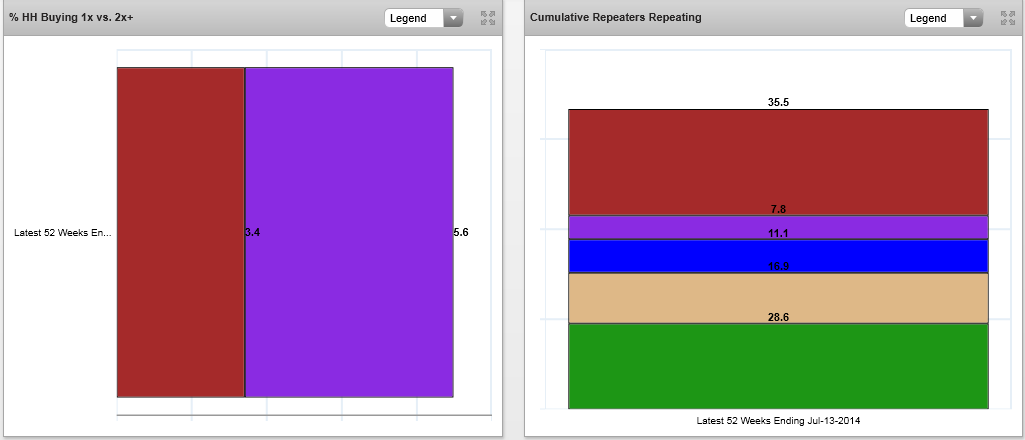Expand the % HH Buying panel to fullscreen
Screen dimensions: 1025x440
coord(488,18)
